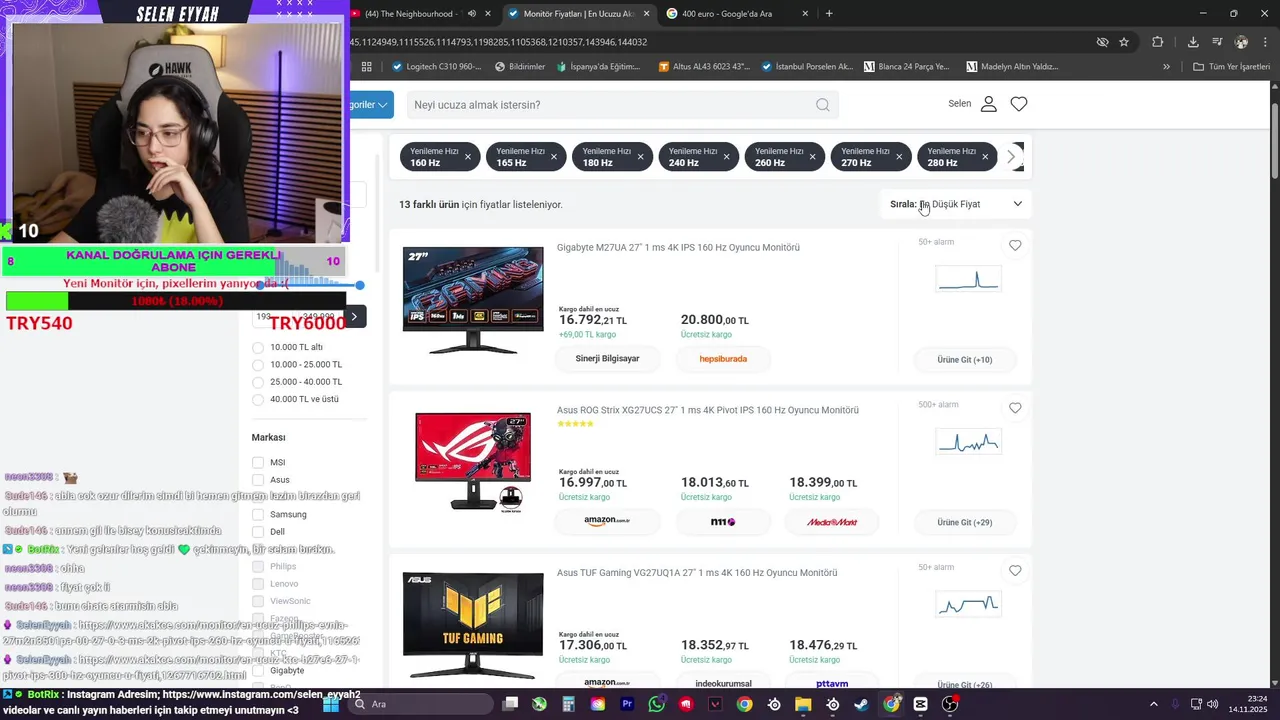Viewport: 1280px width, 720px height.
Task: Open the Chrome profile avatar
Action: click(x=1241, y=42)
